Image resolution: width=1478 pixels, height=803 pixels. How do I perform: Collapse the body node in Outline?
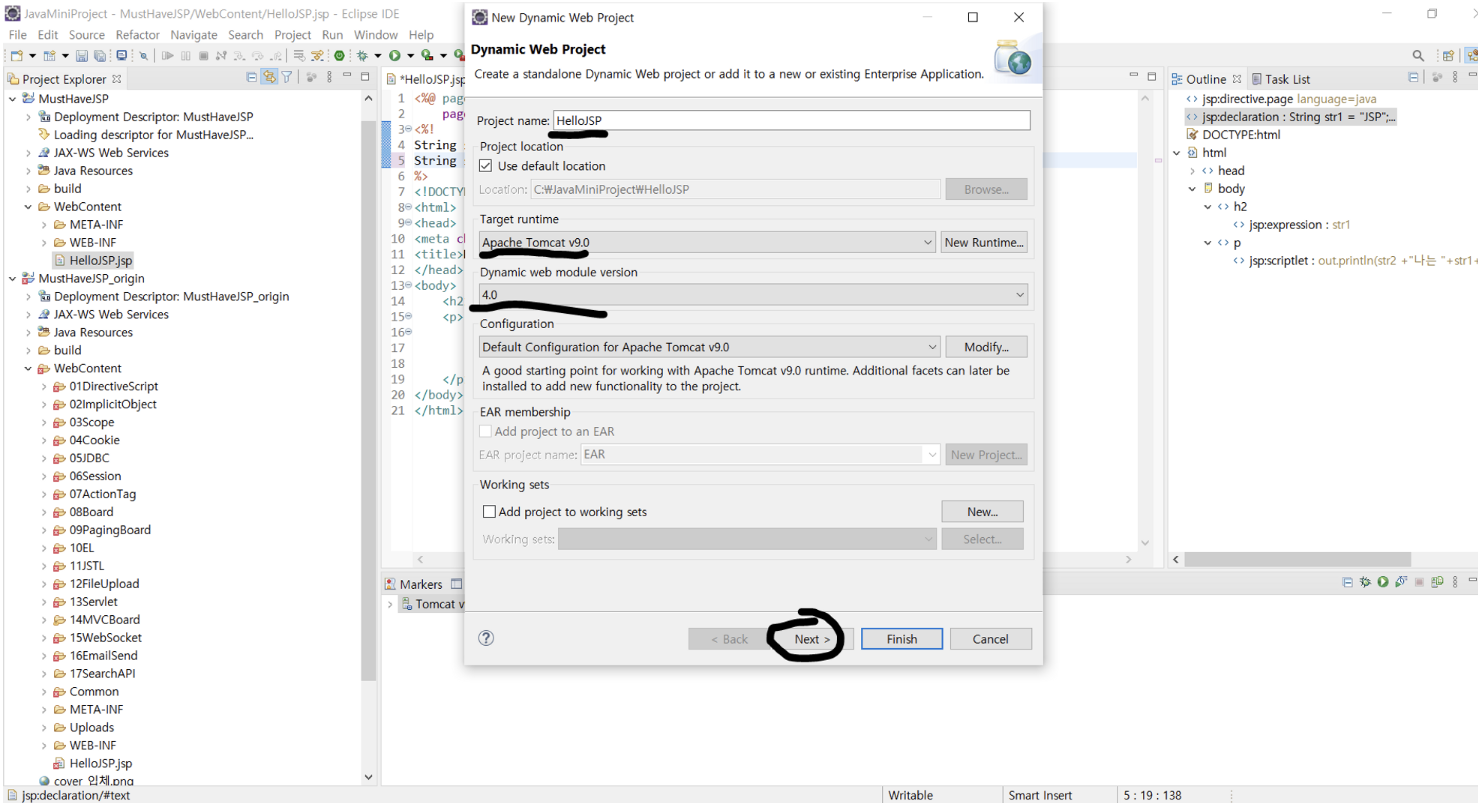pos(1192,189)
